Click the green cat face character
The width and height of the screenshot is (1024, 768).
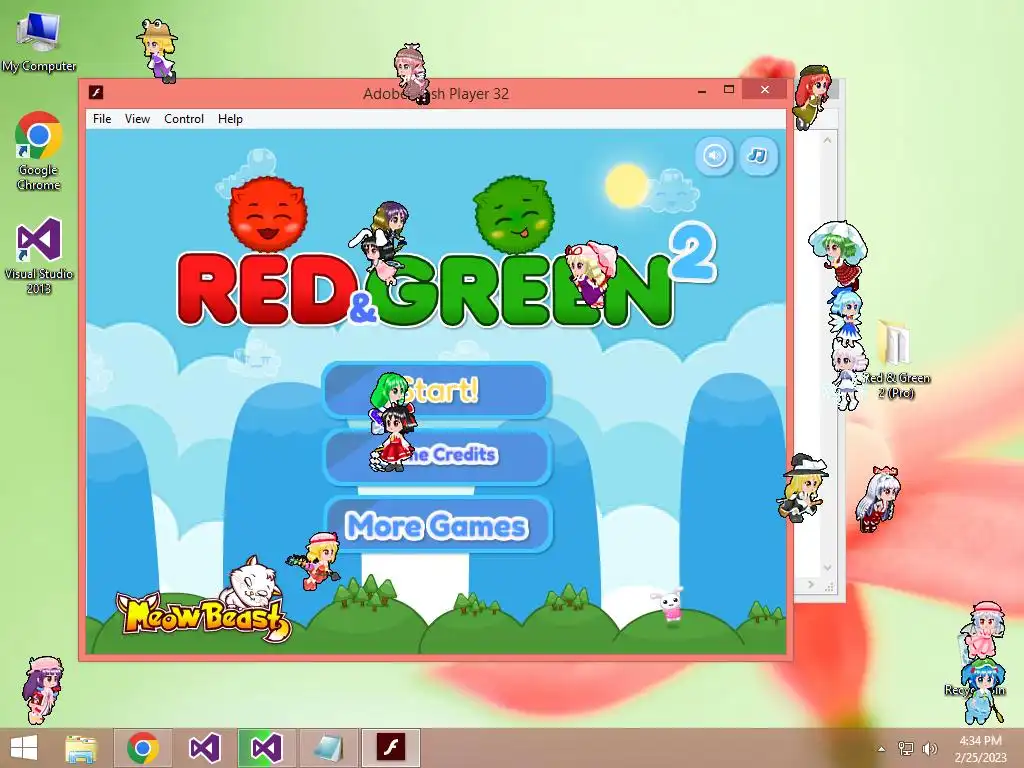pos(514,214)
